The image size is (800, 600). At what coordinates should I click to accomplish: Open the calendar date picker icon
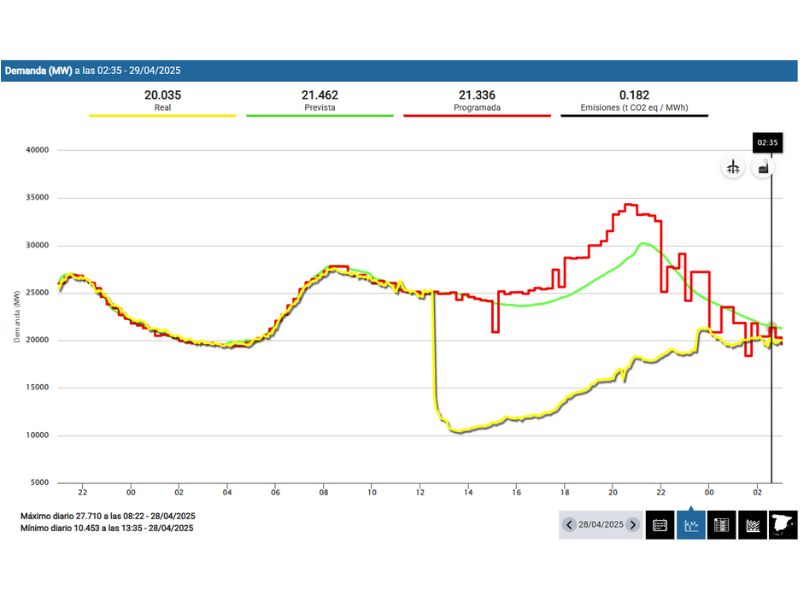point(660,525)
